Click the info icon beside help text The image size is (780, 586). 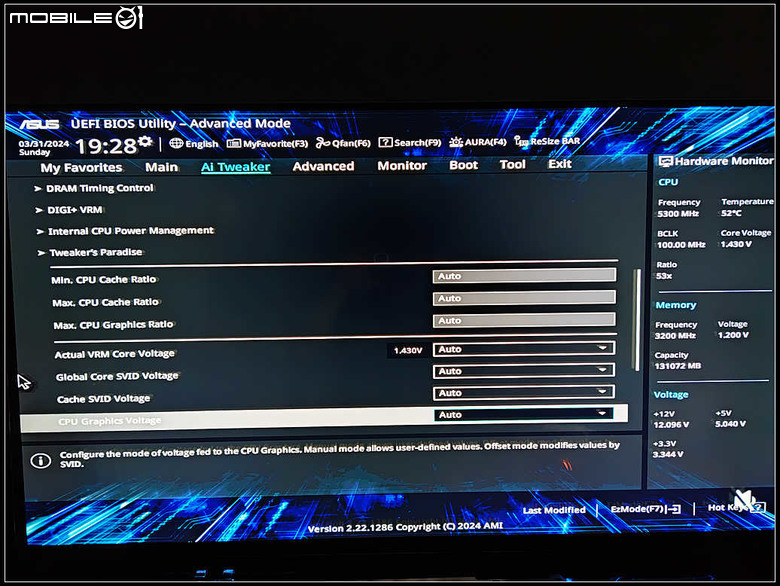click(41, 461)
